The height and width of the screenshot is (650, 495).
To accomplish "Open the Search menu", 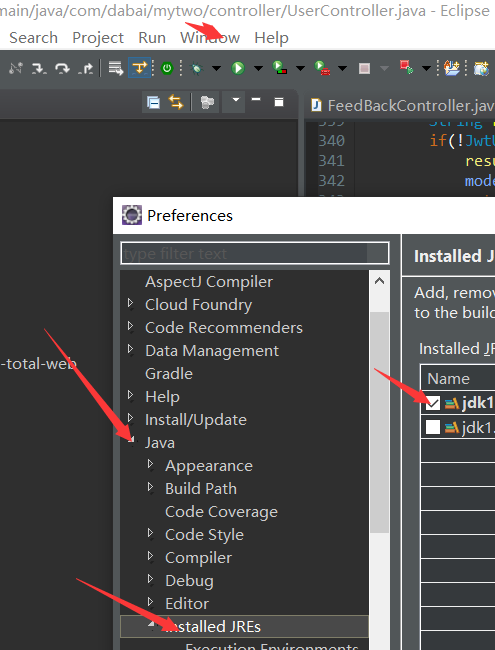I will [x=33, y=38].
